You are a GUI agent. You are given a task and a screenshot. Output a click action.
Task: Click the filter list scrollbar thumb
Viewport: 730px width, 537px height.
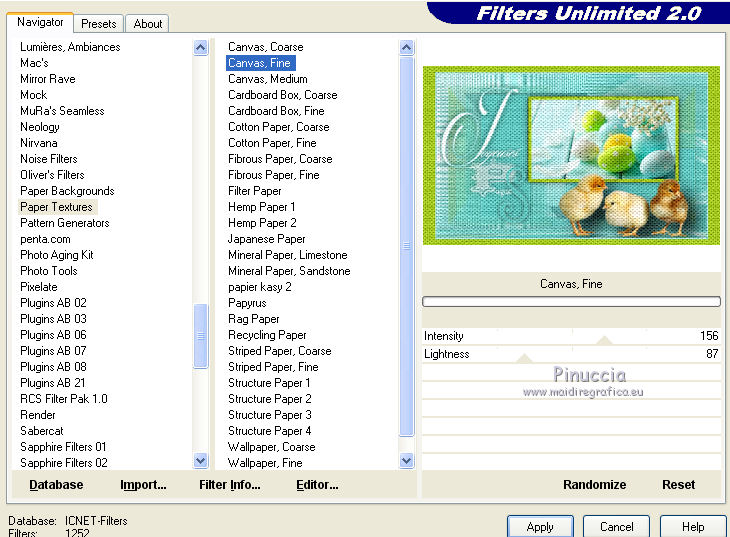pos(406,246)
